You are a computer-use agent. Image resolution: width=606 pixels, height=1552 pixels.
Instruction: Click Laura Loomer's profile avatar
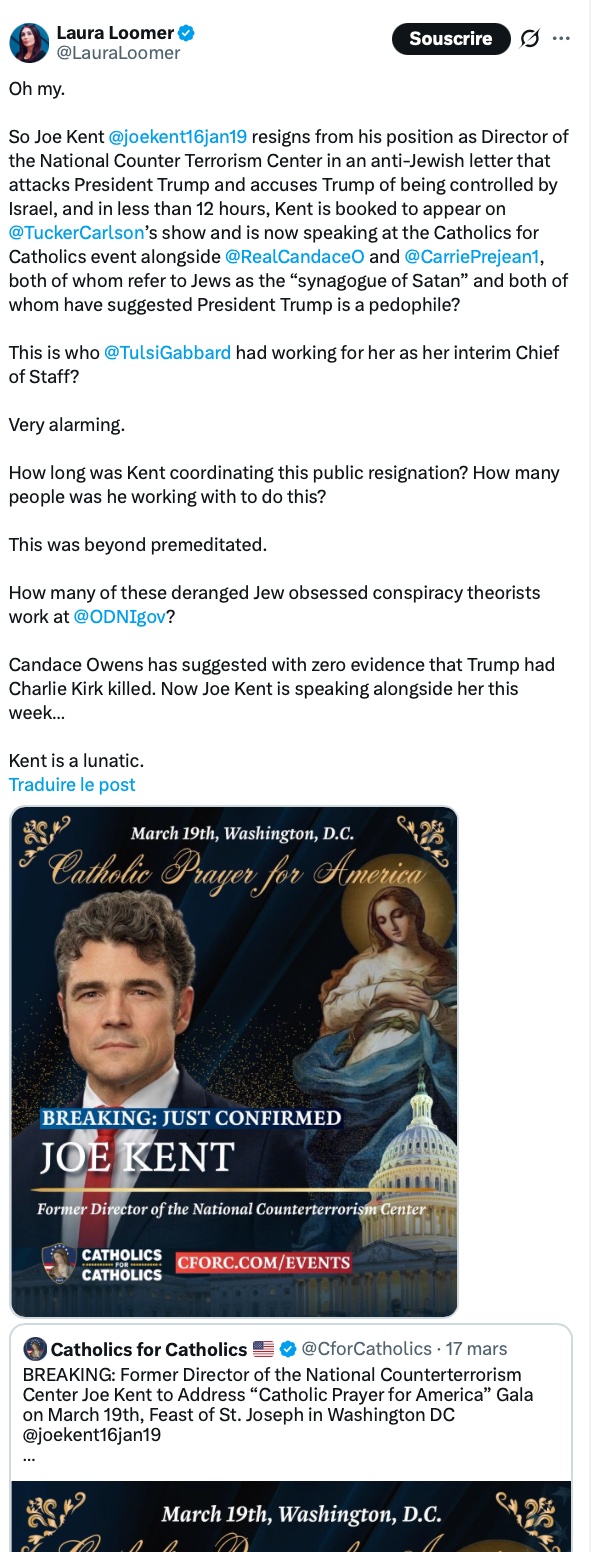tap(29, 42)
